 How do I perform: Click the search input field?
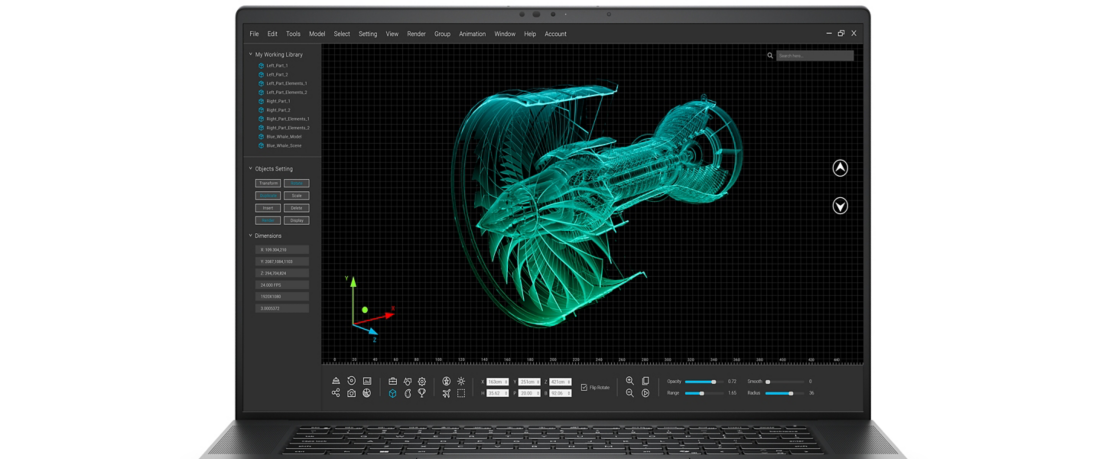click(815, 56)
